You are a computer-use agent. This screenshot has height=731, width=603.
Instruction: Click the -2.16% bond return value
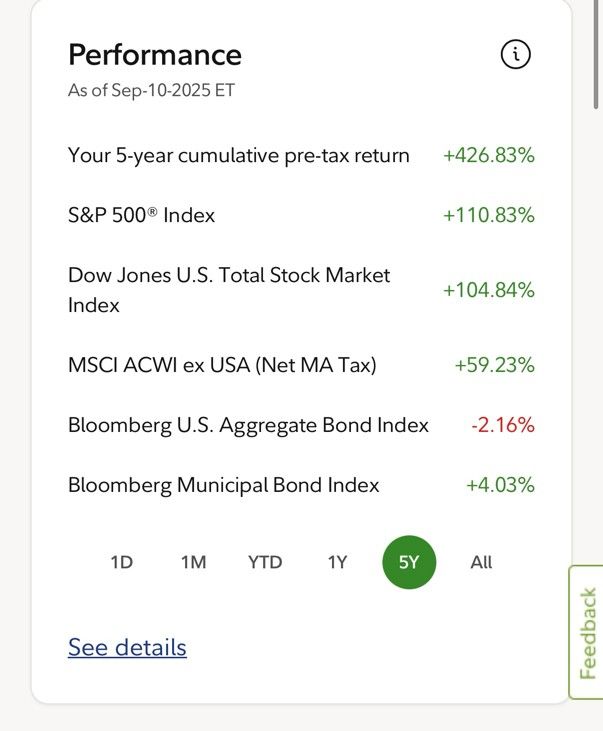point(503,425)
